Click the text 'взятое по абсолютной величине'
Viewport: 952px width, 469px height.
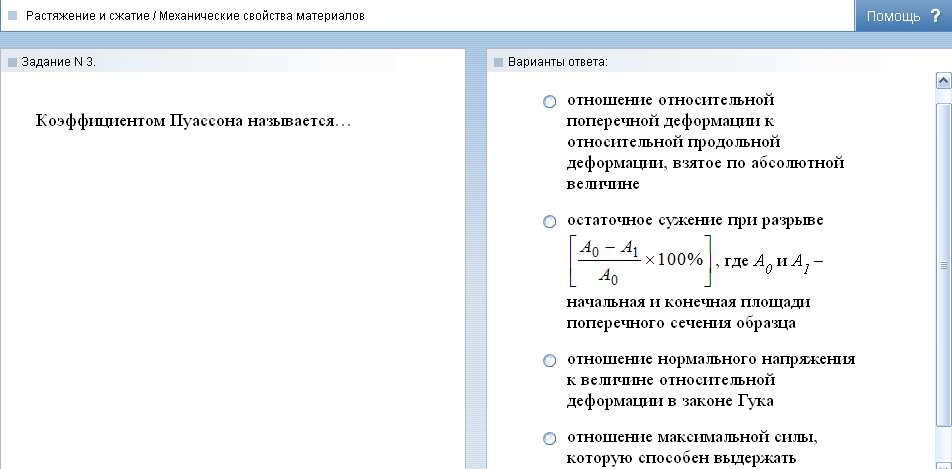click(706, 174)
